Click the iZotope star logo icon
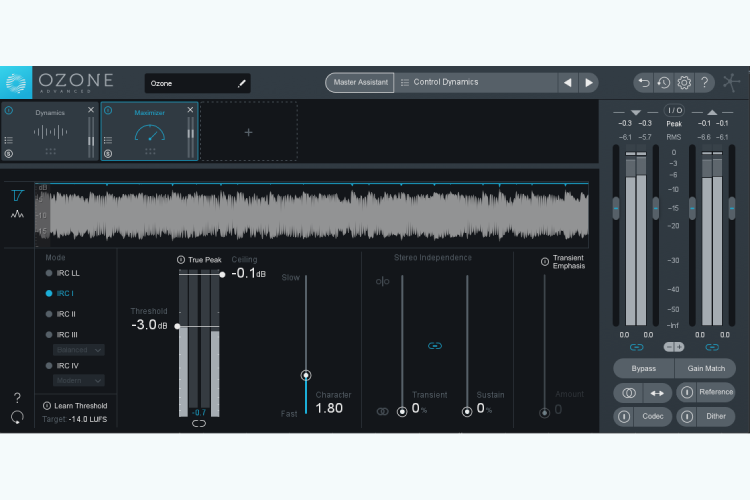 tap(731, 82)
